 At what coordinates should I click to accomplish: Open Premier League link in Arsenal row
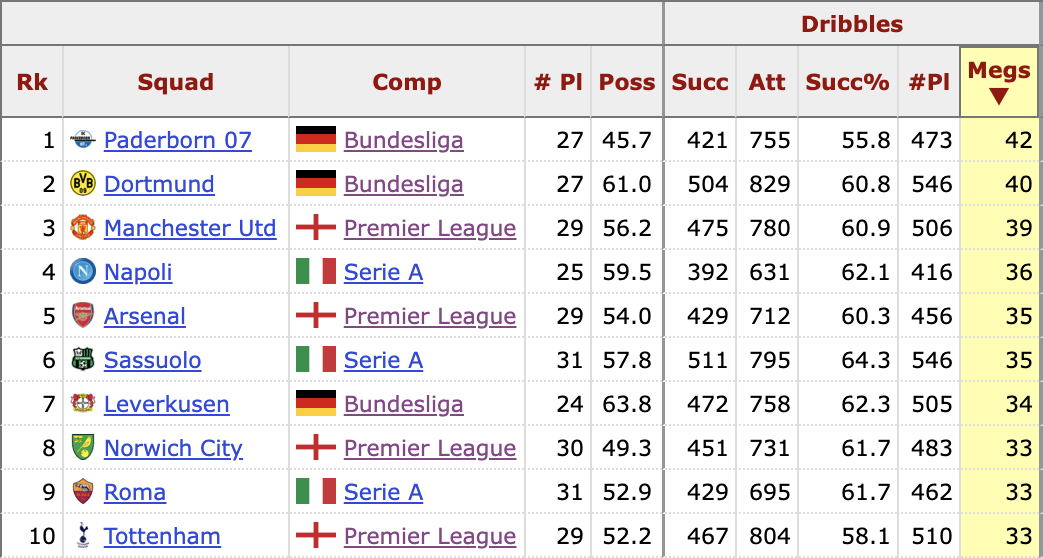tap(430, 316)
